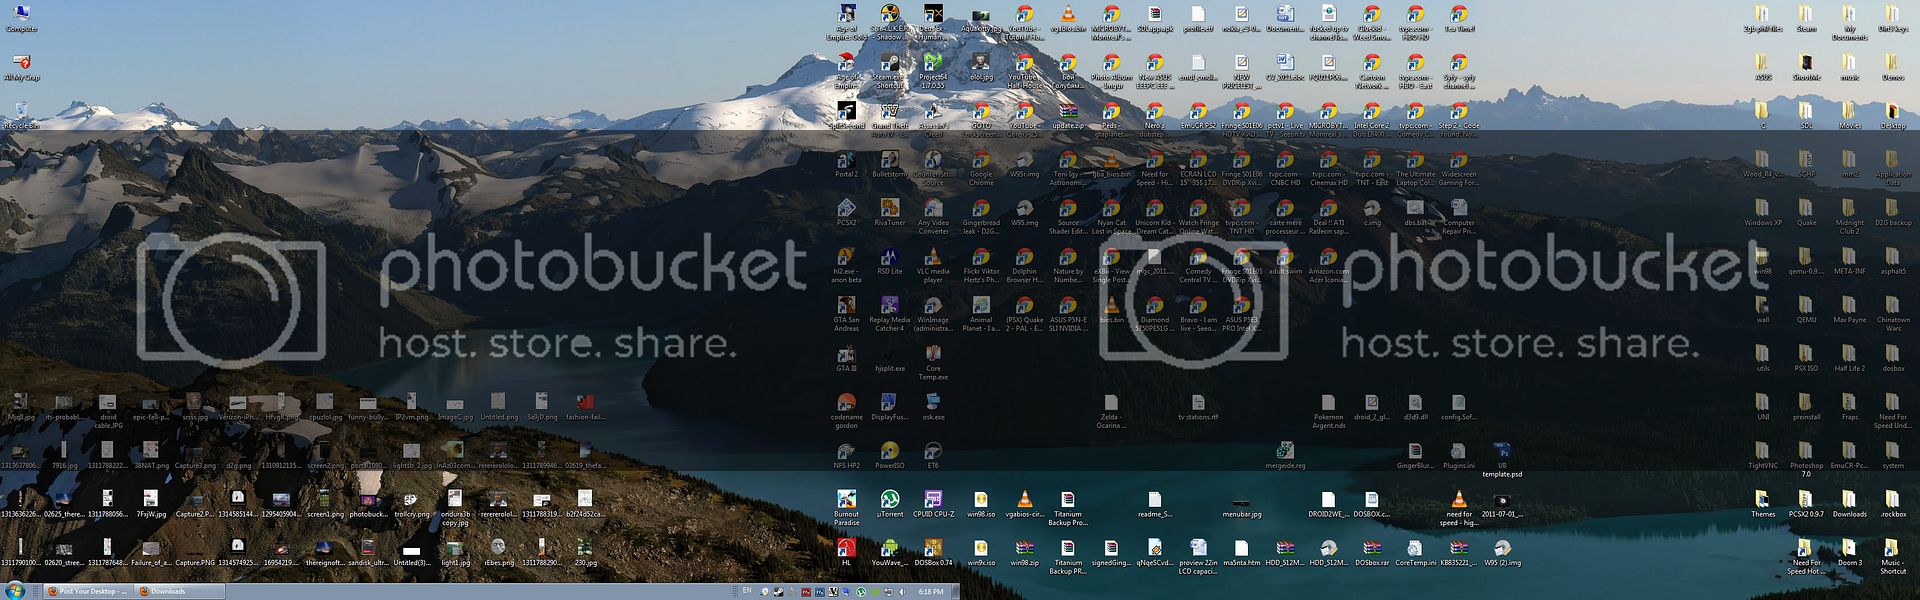This screenshot has width=1920, height=600.
Task: Open the Computer desktop icon
Action: (x=21, y=15)
